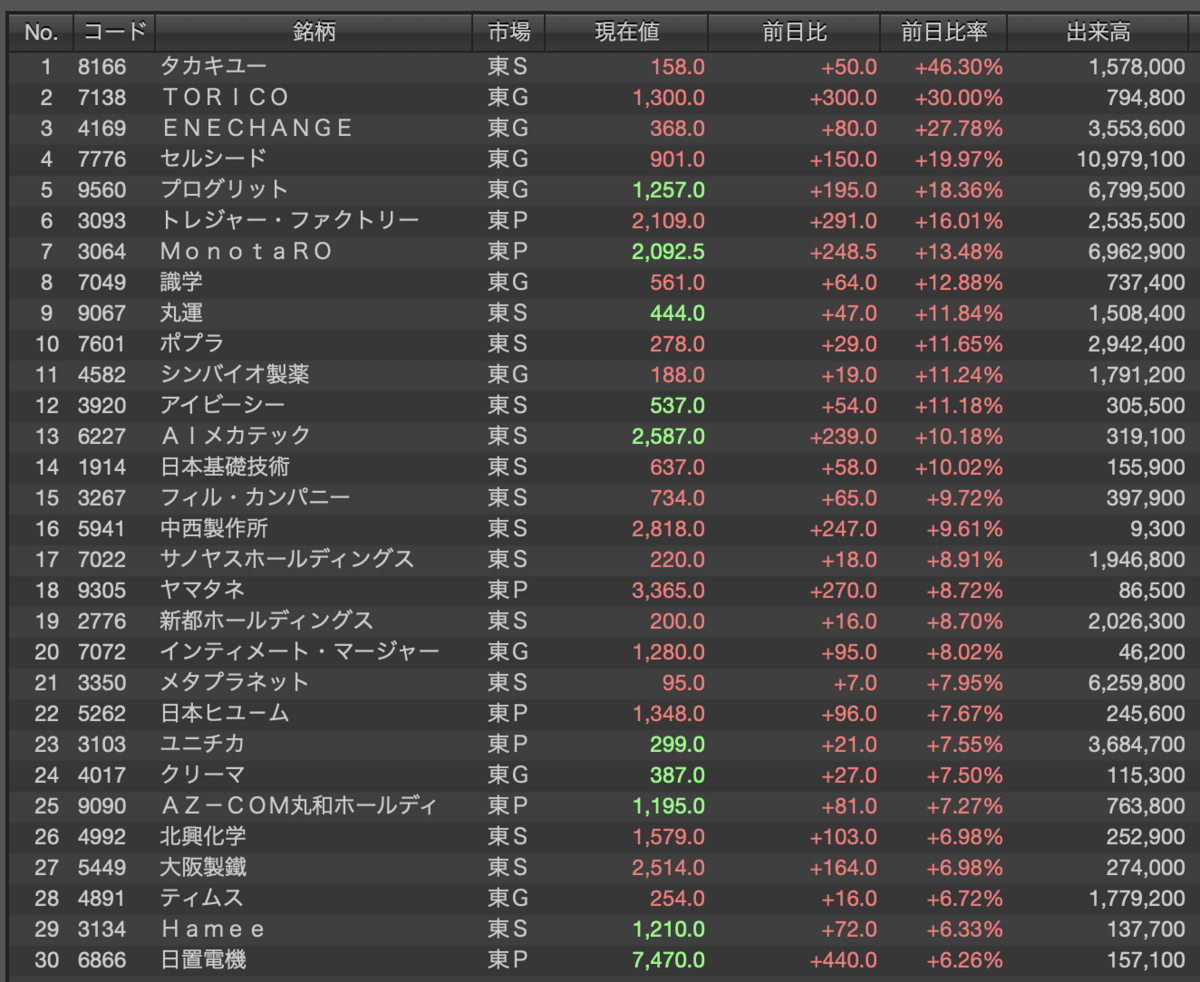
Task: Select the 日本基礎技術 stock name
Action: pos(225,467)
